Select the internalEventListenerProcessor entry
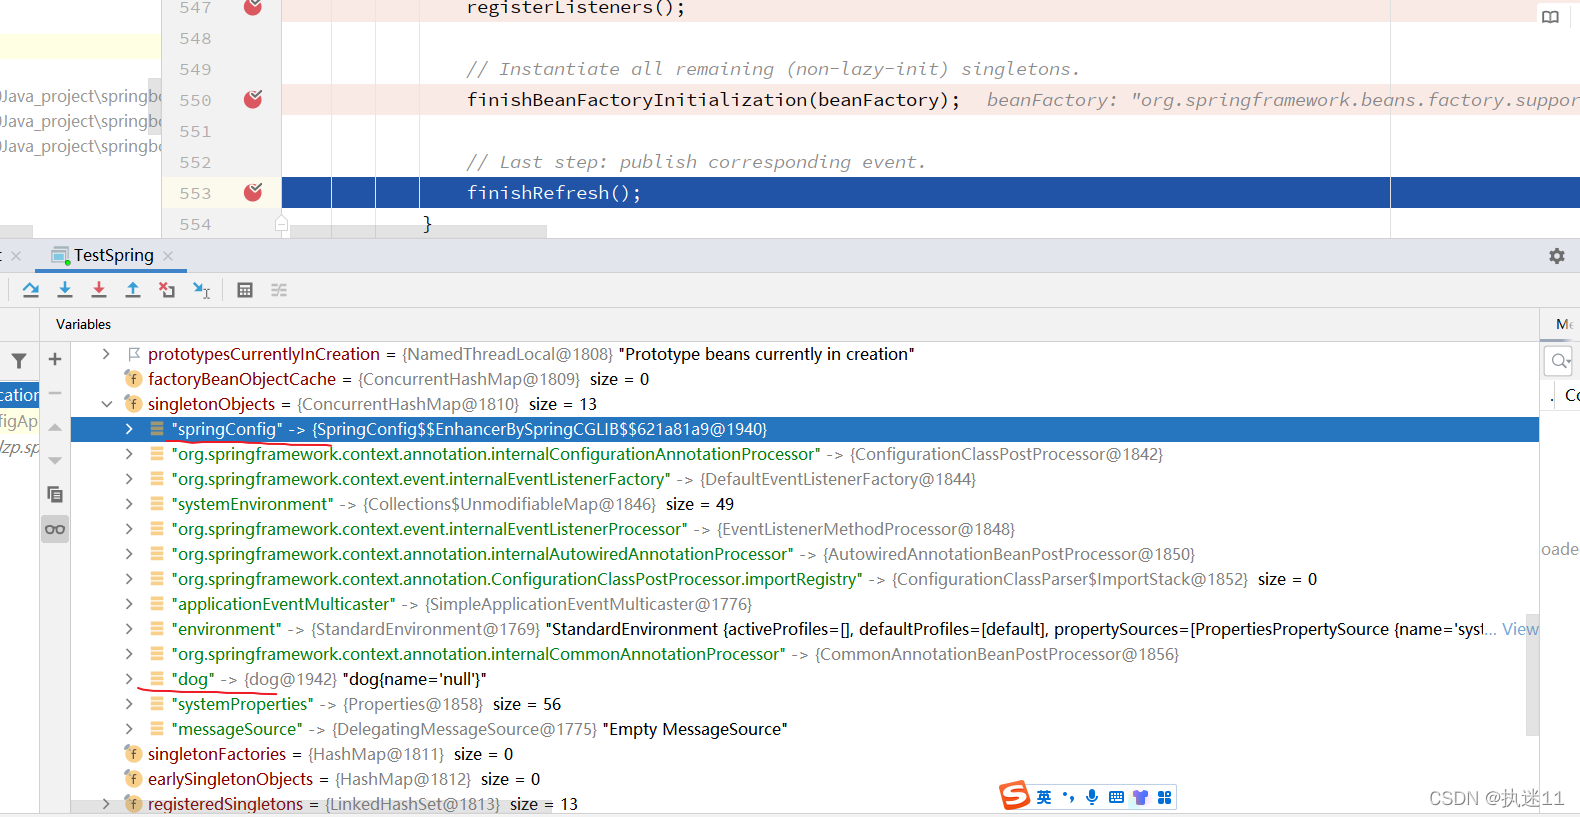The width and height of the screenshot is (1580, 817). pos(805,529)
